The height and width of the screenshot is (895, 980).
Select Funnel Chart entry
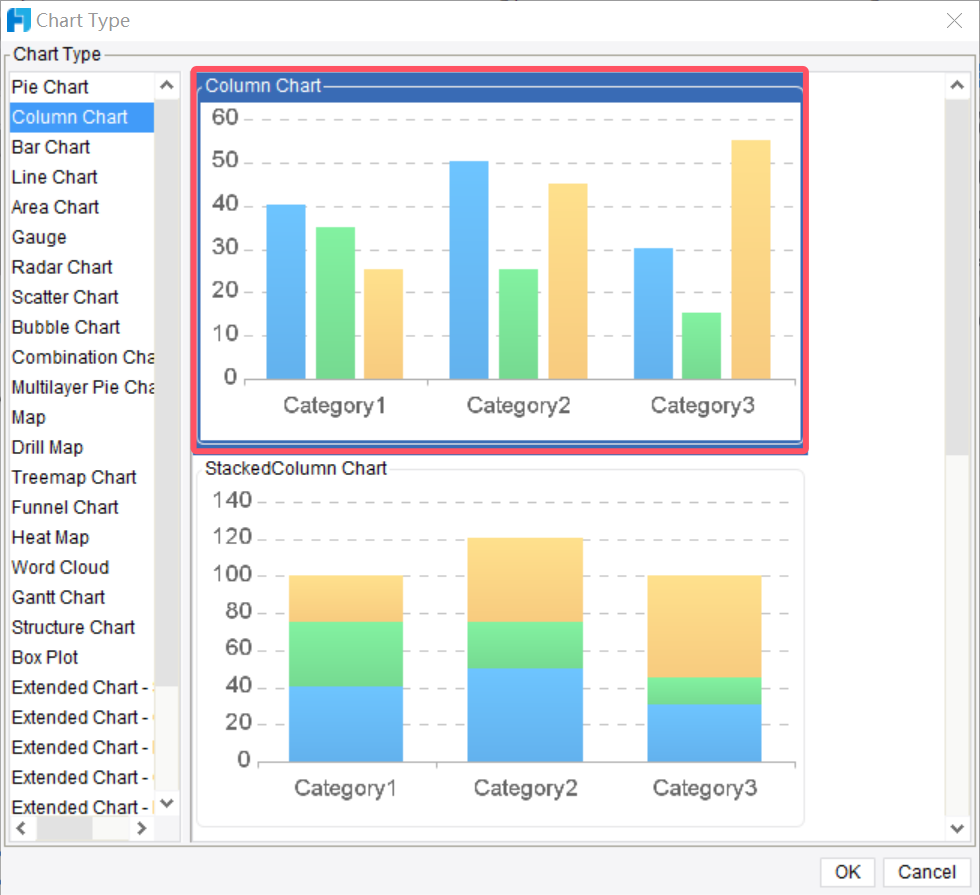(82, 507)
